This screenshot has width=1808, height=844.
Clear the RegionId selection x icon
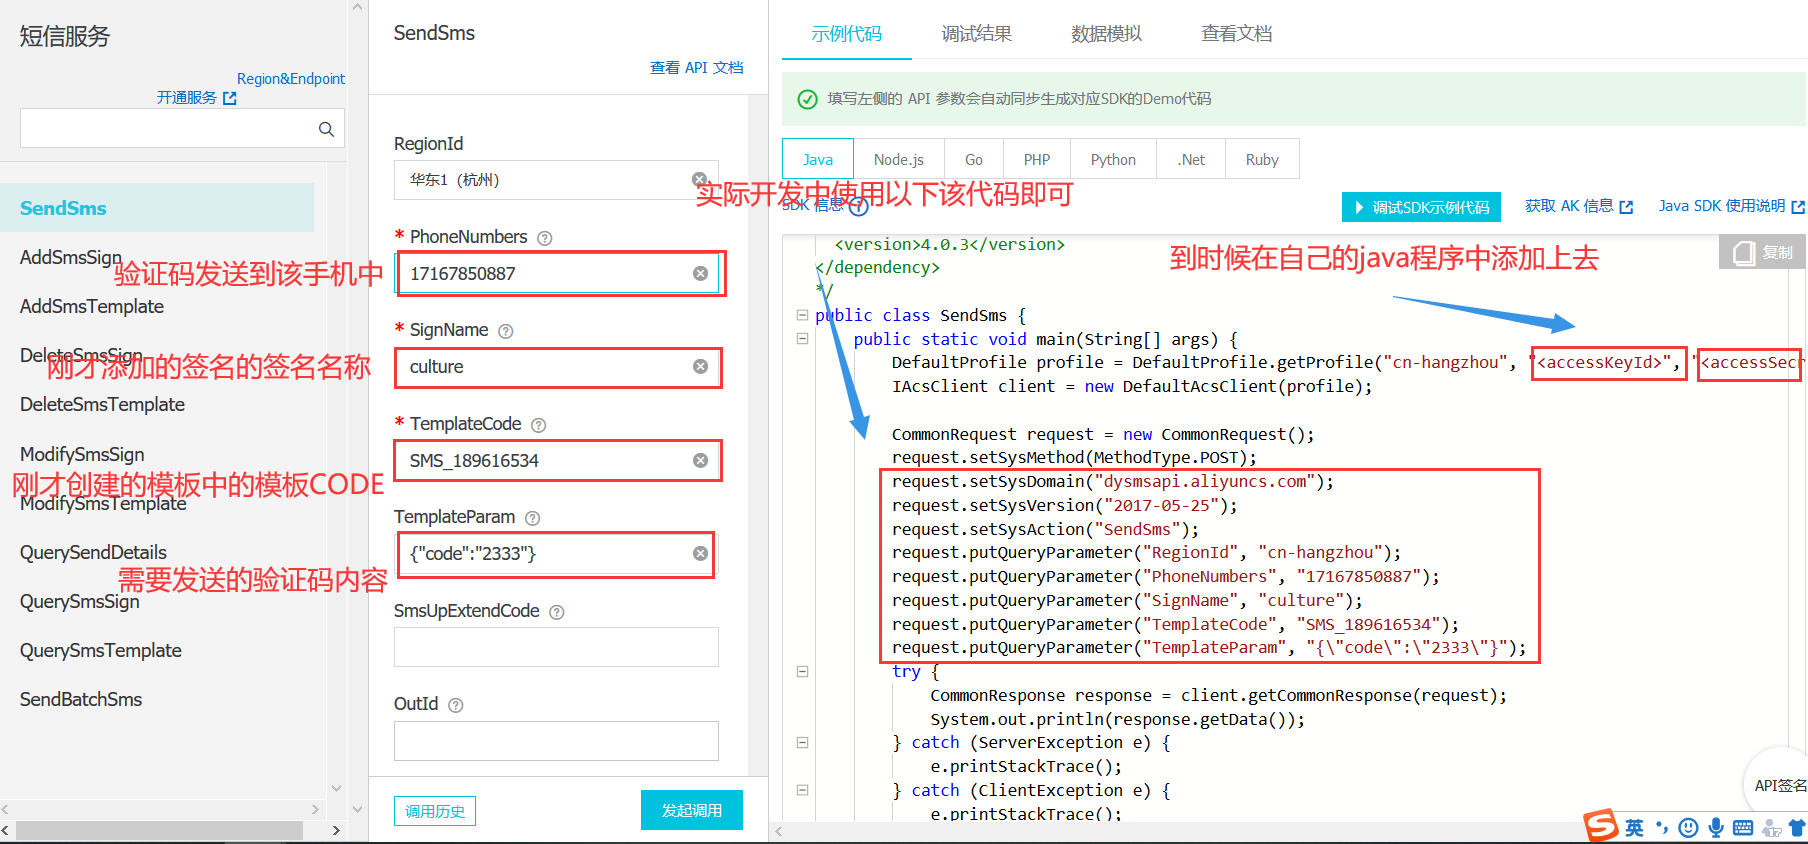click(x=700, y=179)
